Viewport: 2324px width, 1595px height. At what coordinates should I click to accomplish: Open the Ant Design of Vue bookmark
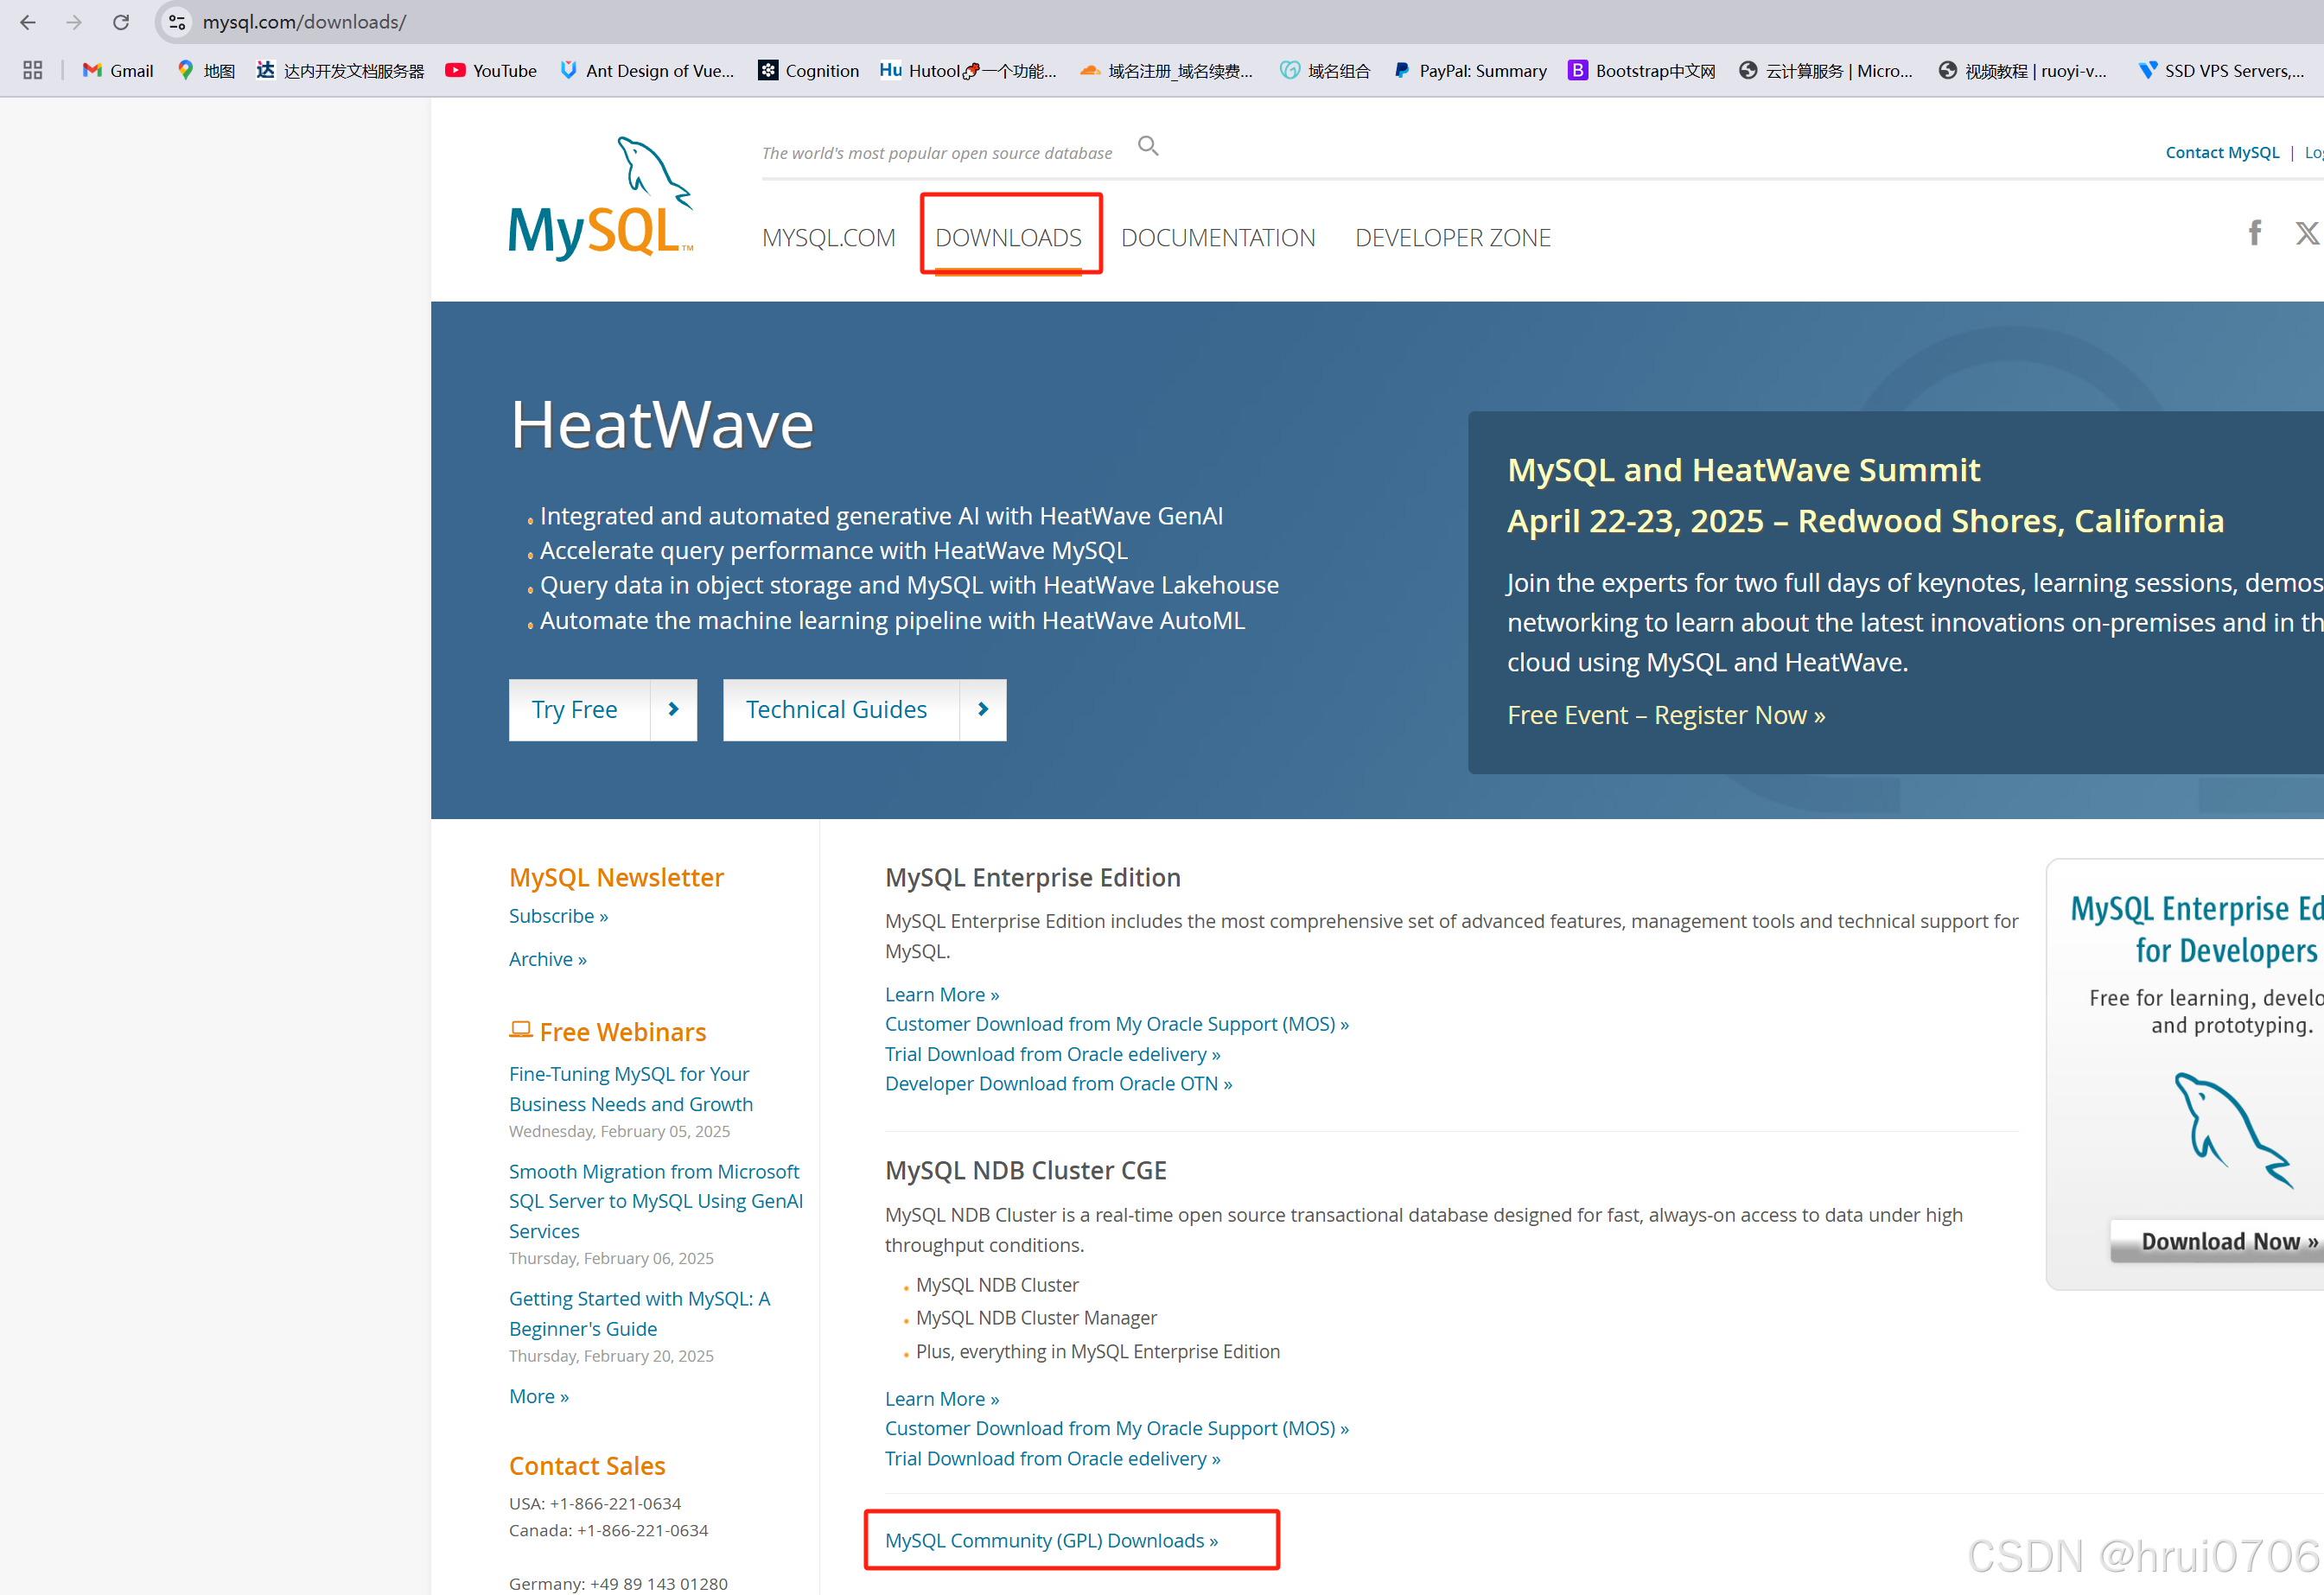tap(647, 70)
